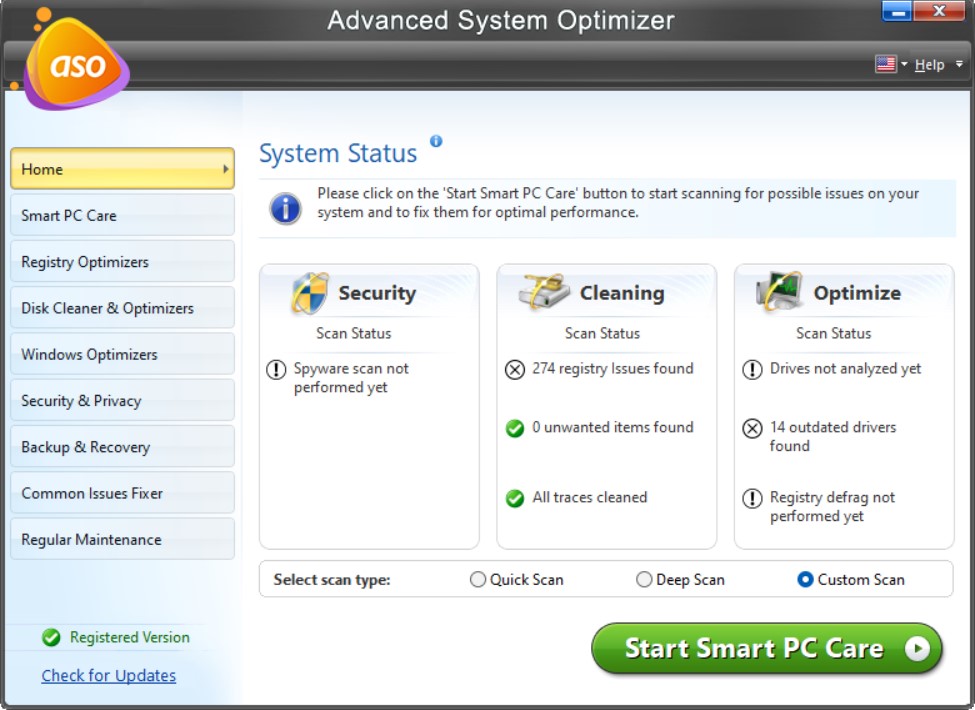Screen dimensions: 975x710
Task: Select the Deep Scan option
Action: click(644, 579)
